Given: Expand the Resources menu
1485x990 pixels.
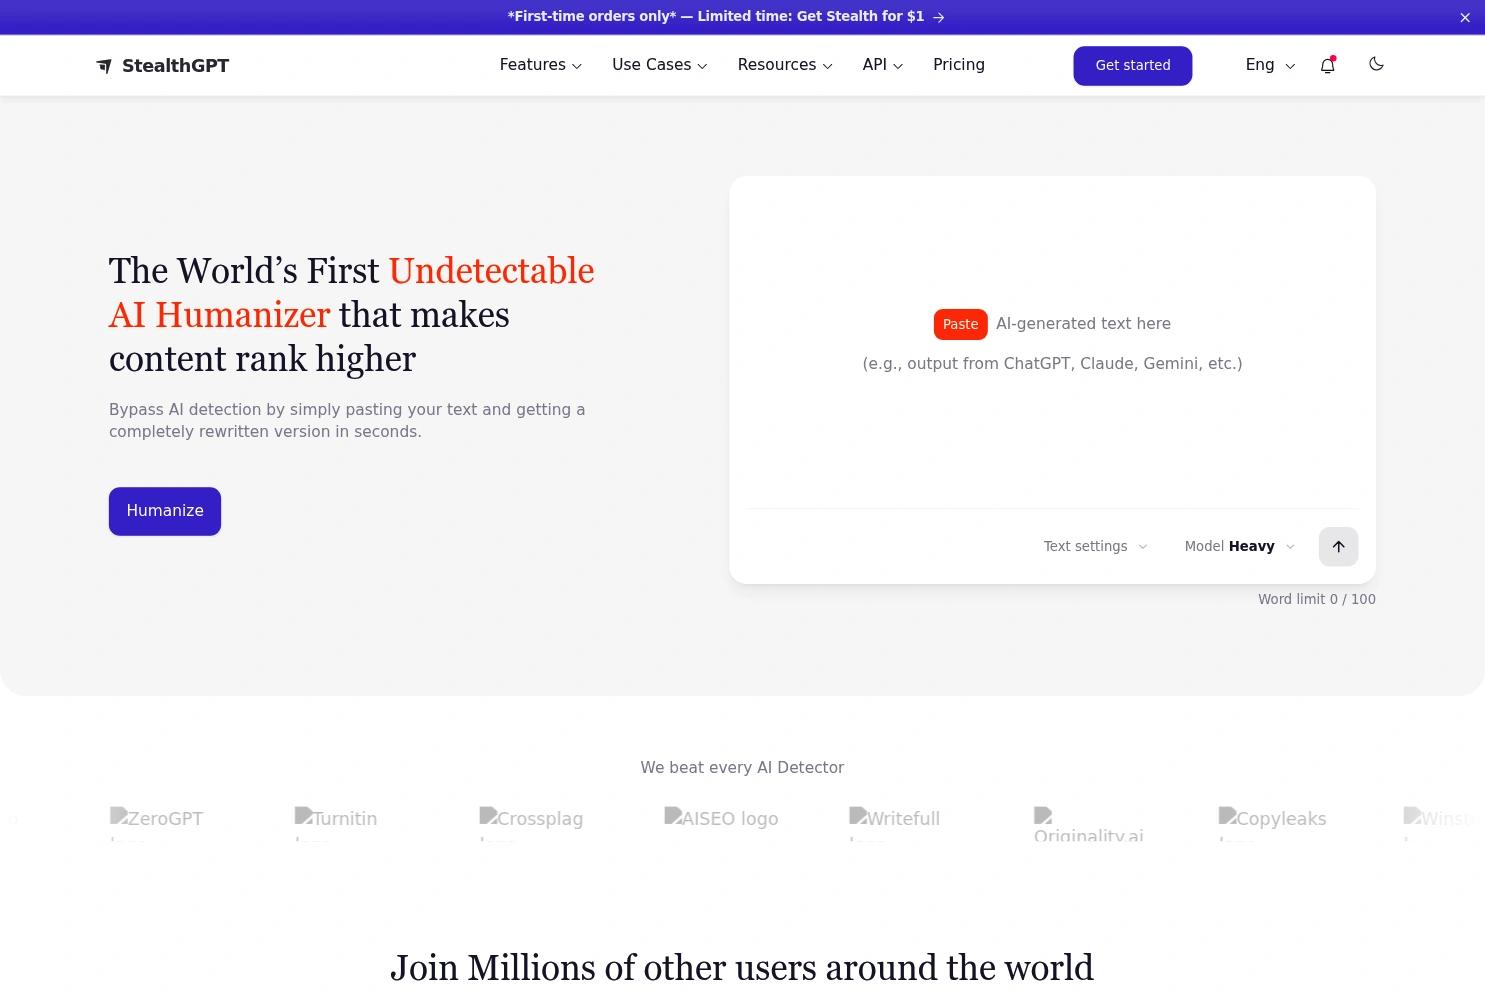Looking at the screenshot, I should pos(785,65).
